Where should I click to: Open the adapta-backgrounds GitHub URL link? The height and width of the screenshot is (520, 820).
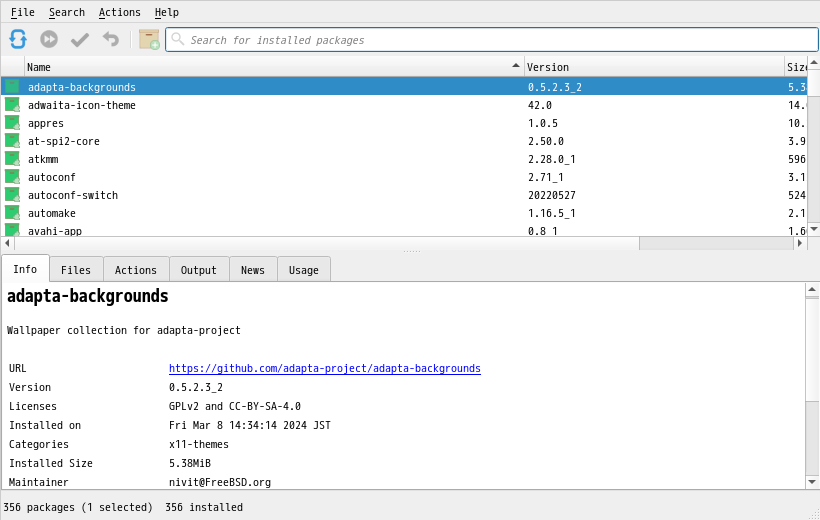click(x=325, y=368)
